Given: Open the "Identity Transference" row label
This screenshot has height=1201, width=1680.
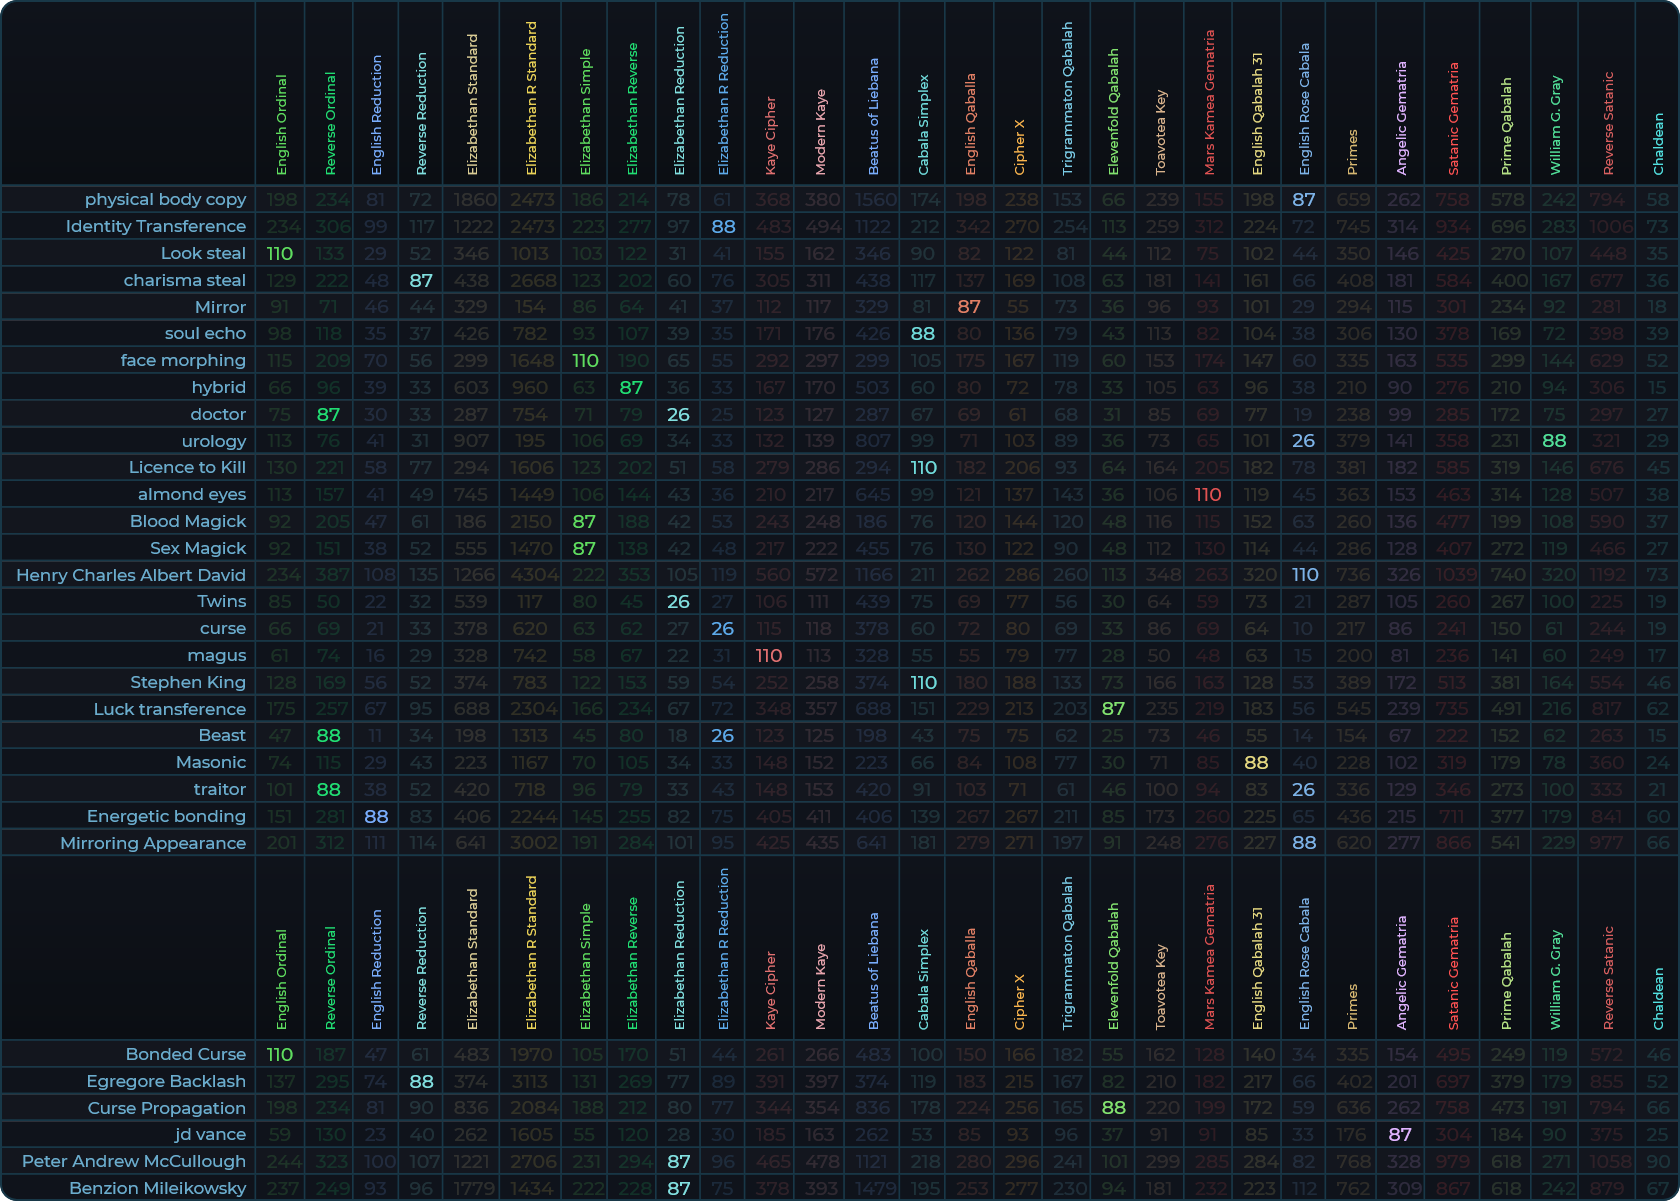Looking at the screenshot, I should pyautogui.click(x=155, y=226).
